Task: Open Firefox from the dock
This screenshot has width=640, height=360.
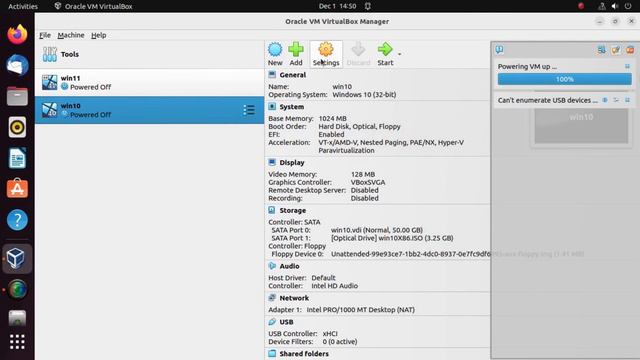Action: tap(17, 34)
